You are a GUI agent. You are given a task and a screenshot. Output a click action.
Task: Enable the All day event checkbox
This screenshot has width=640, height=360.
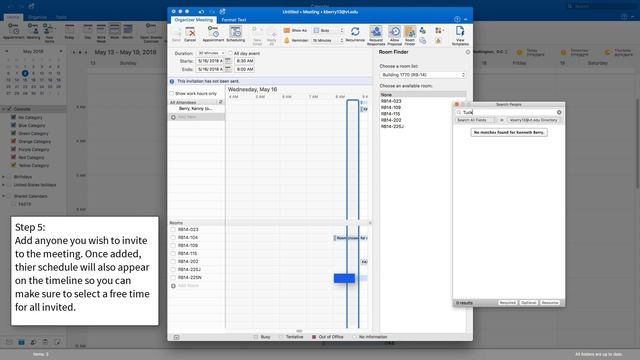231,53
